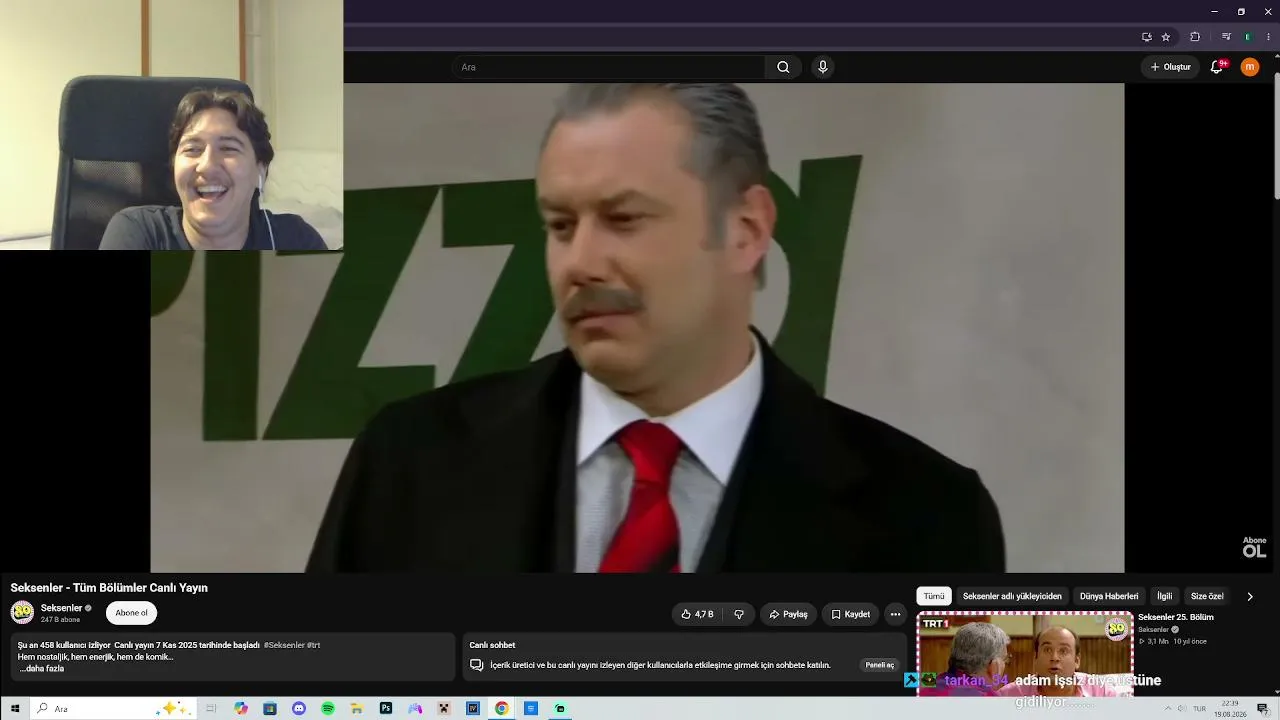This screenshot has width=1280, height=720.
Task: Open File Explorer from the taskbar
Action: tap(357, 708)
